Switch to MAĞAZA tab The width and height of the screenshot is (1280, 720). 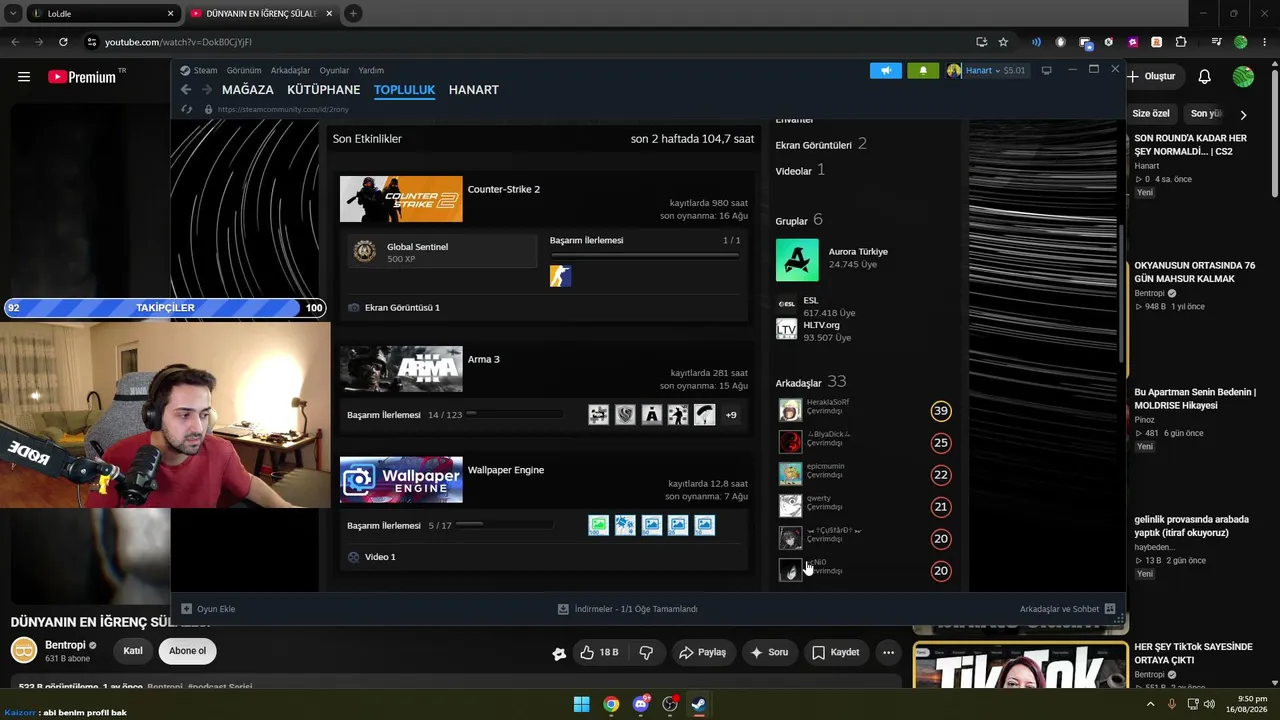pos(248,90)
